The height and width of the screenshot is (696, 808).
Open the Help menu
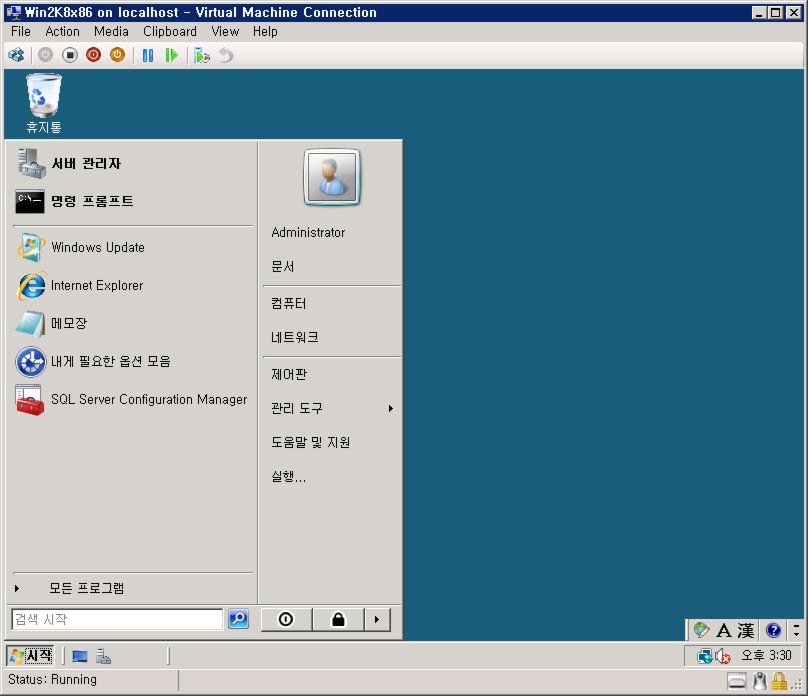pos(265,31)
